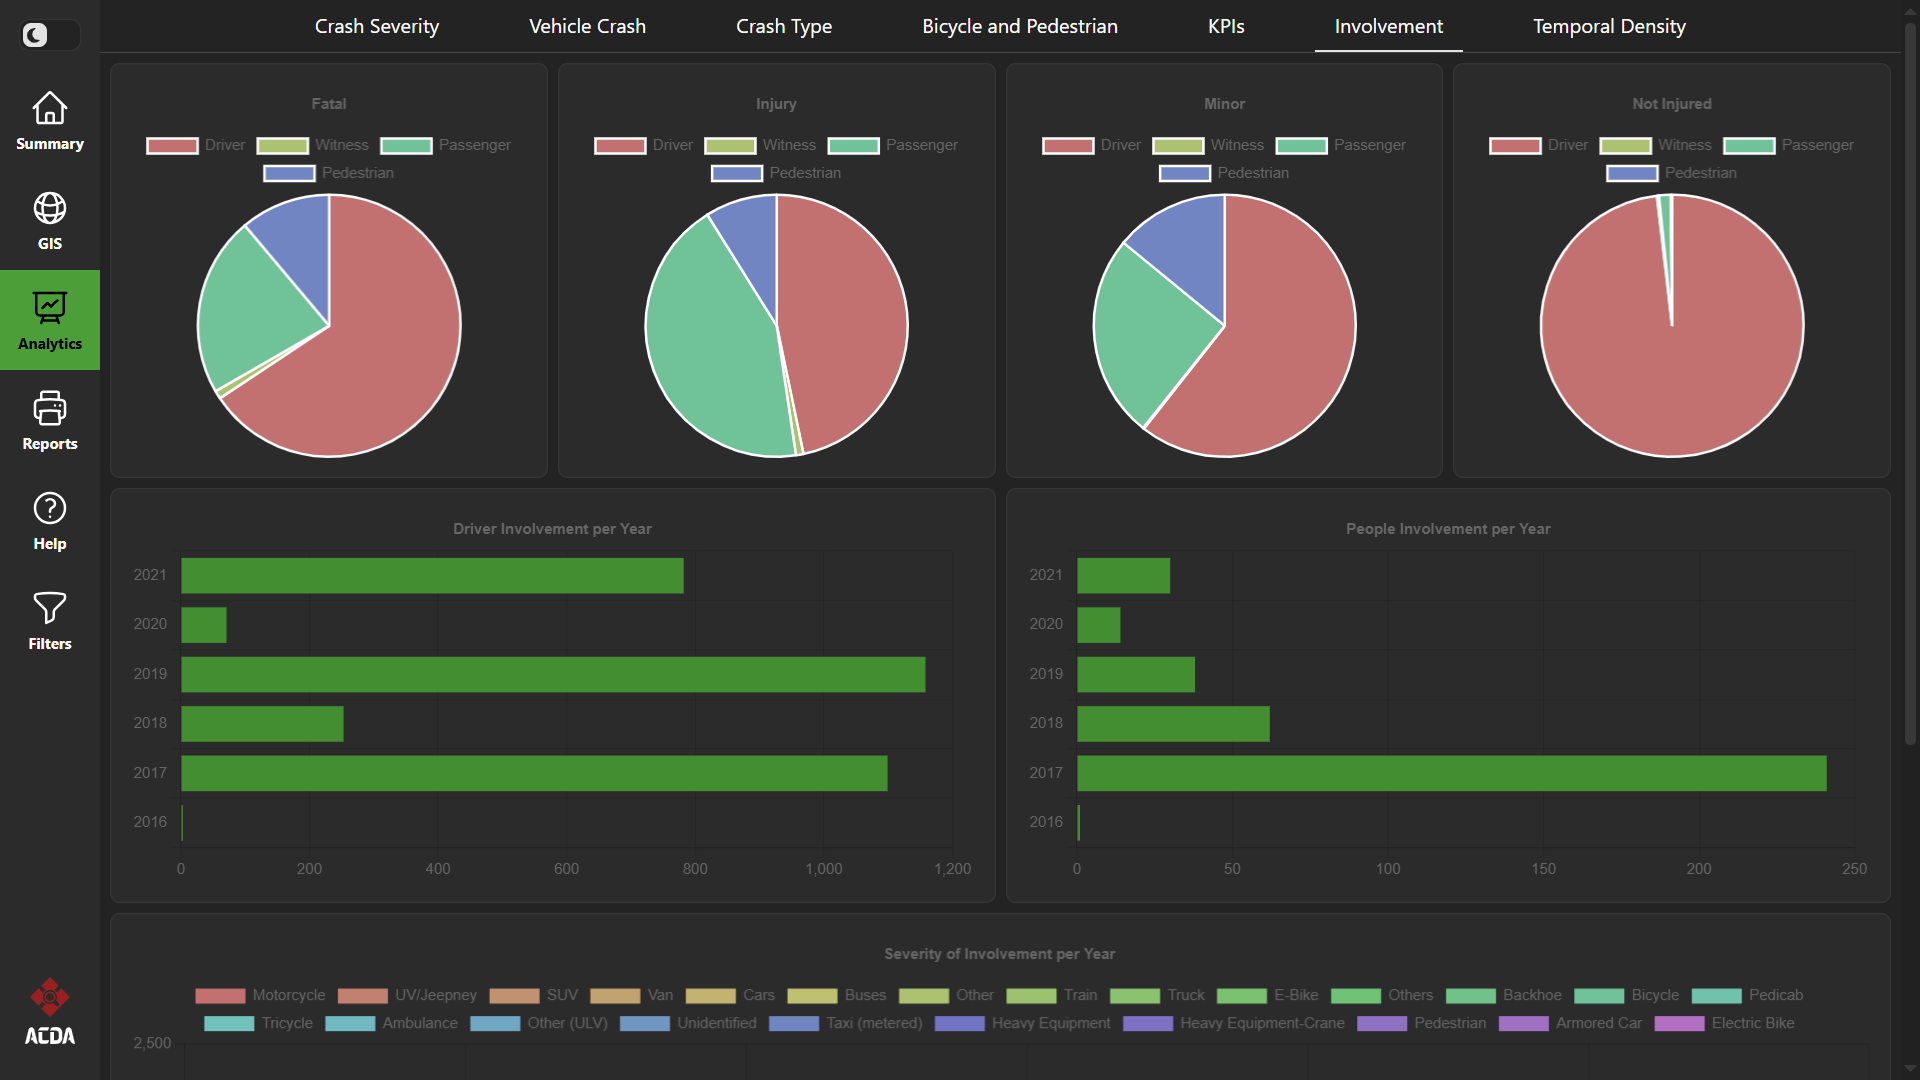The height and width of the screenshot is (1080, 1920).
Task: Click the 2018 bar in Driver Involvement chart
Action: [x=262, y=724]
